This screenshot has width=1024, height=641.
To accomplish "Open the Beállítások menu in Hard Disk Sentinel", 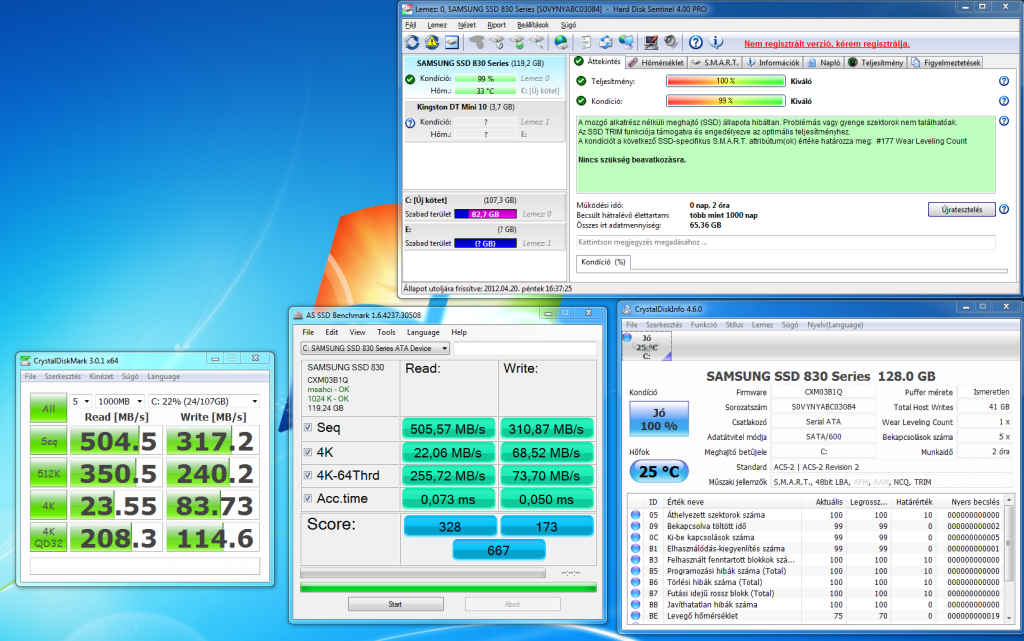I will click(533, 25).
